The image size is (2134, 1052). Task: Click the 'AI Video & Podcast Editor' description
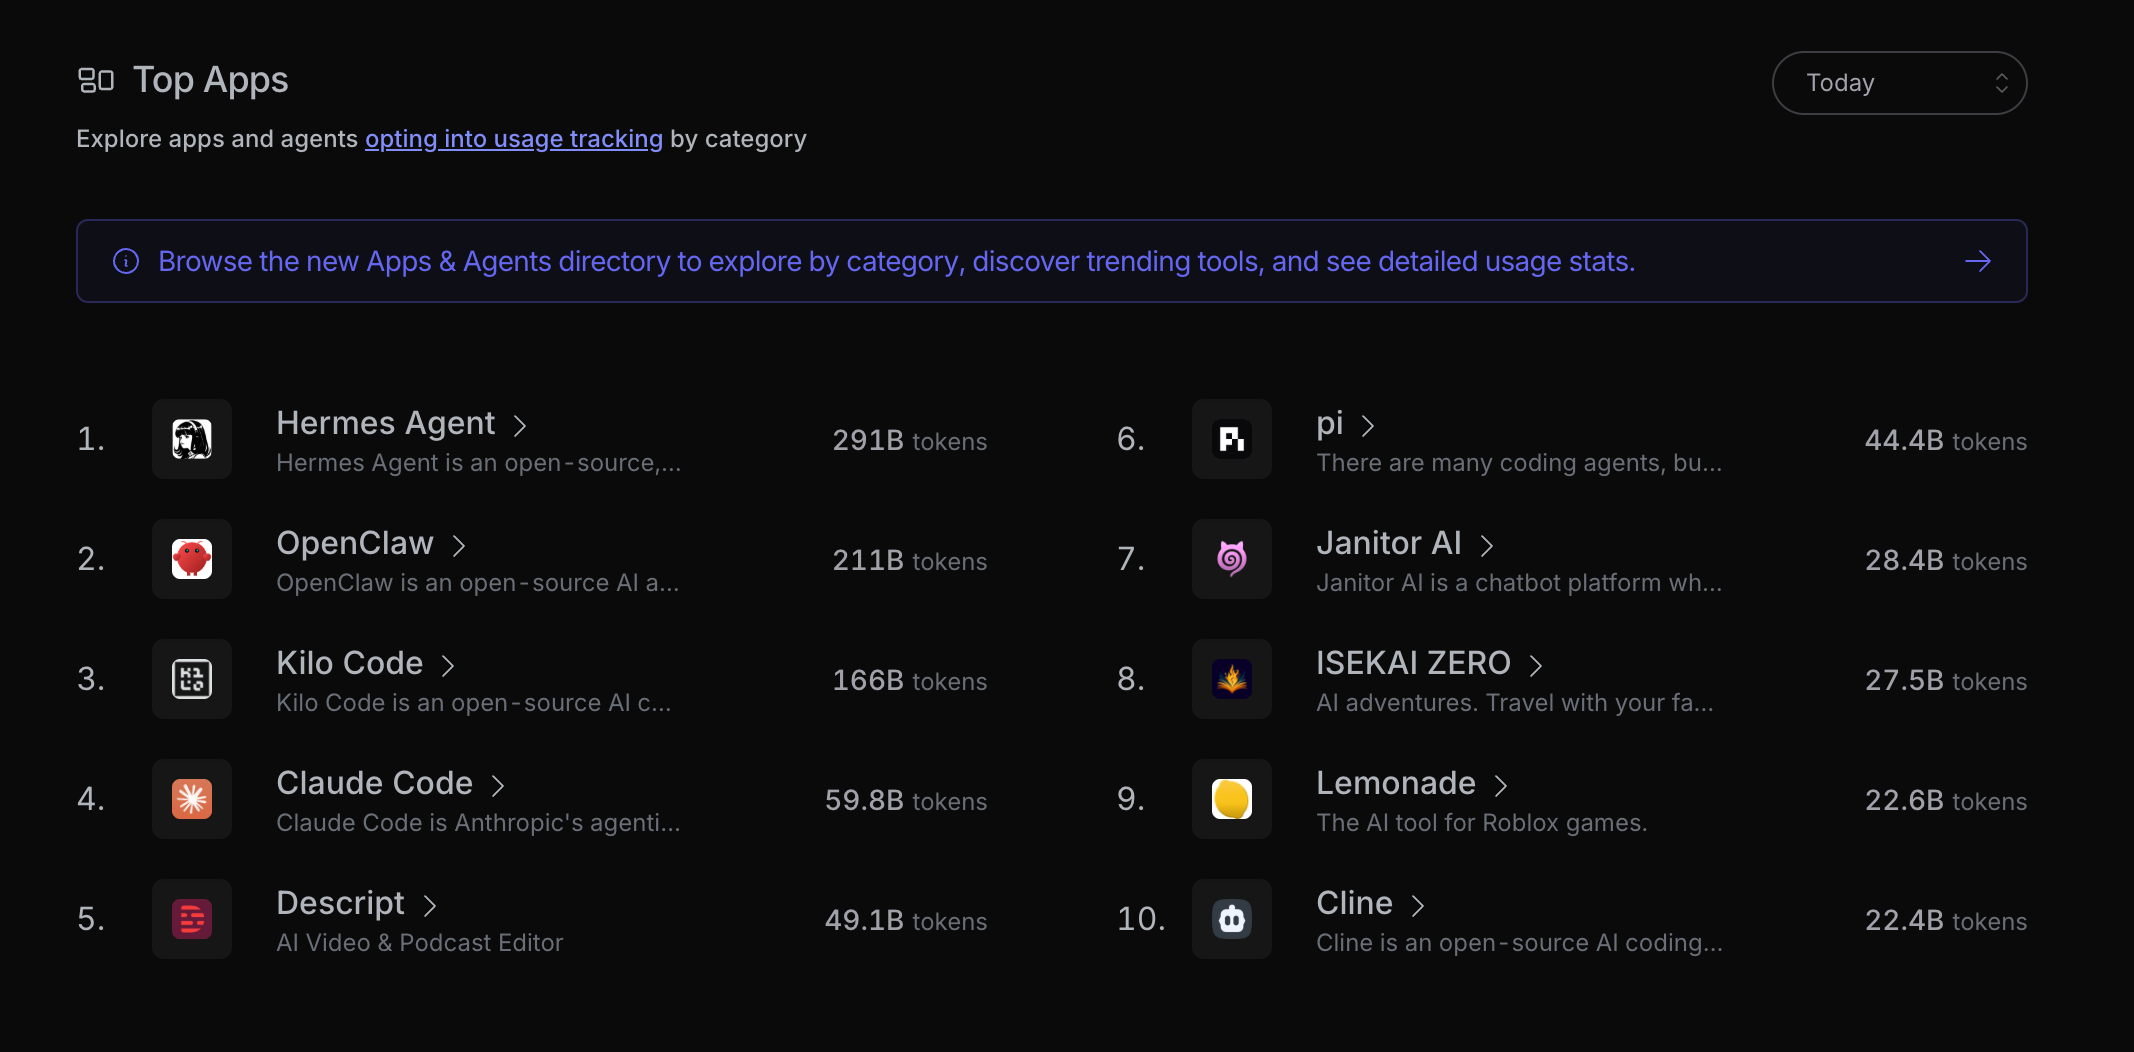click(420, 943)
